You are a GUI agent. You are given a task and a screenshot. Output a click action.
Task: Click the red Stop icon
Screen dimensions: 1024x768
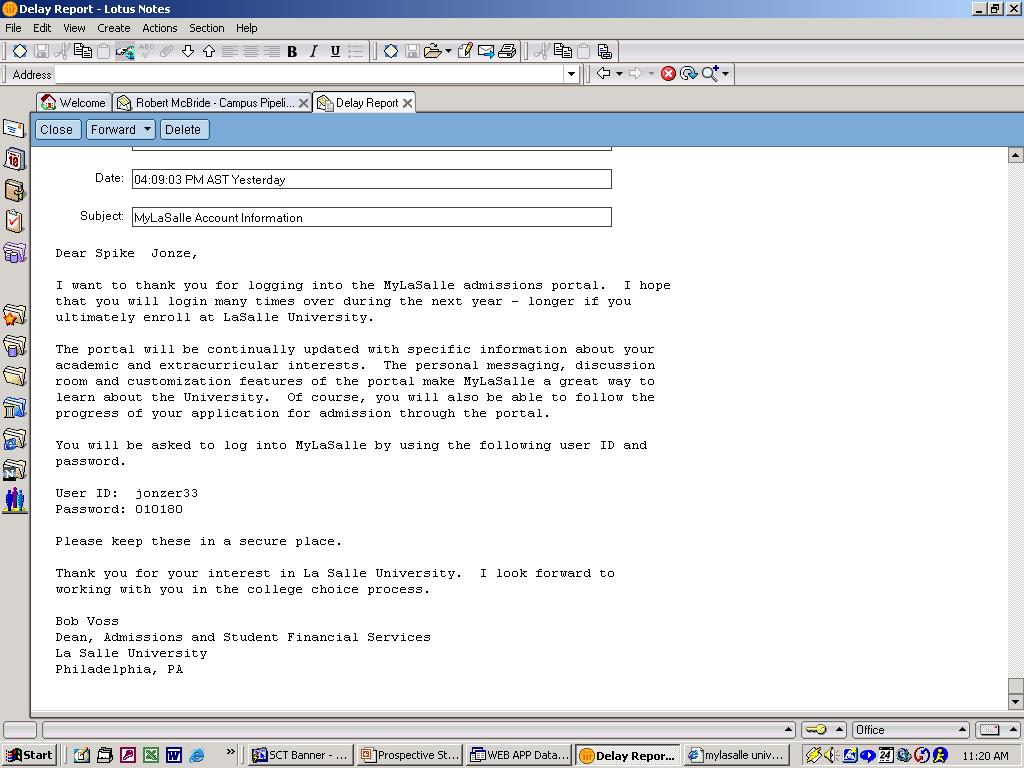click(x=668, y=74)
